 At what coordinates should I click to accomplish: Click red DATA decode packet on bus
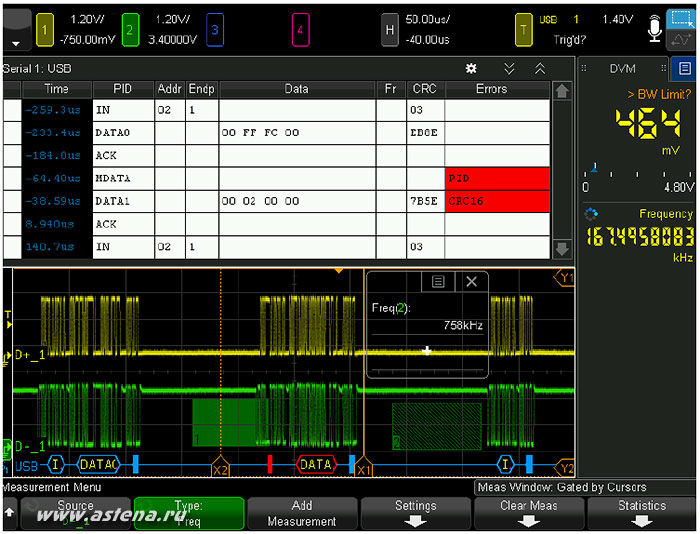pos(316,464)
